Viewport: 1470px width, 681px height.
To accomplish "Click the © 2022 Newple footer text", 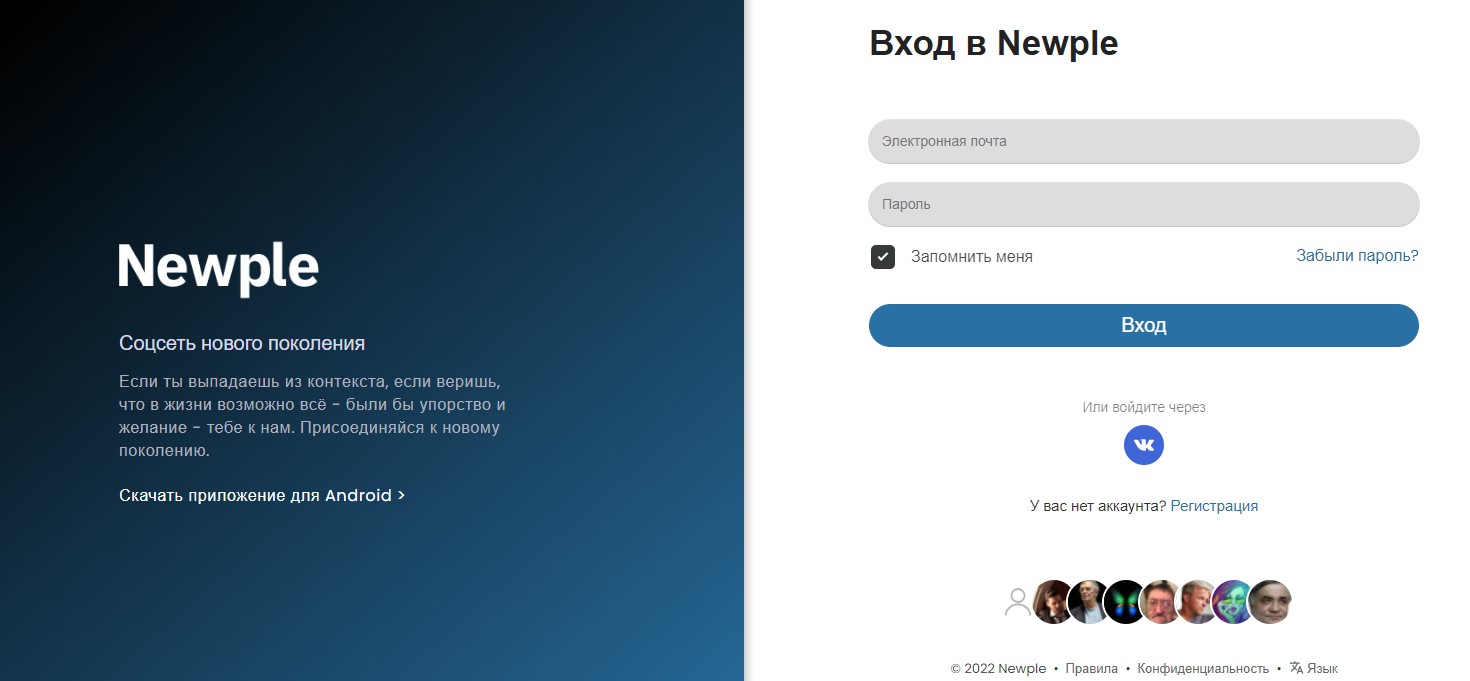I will pos(998,668).
